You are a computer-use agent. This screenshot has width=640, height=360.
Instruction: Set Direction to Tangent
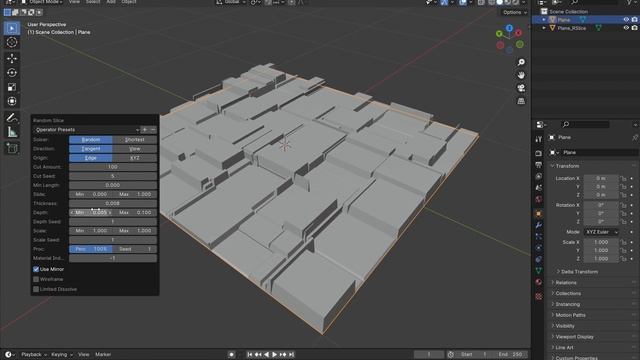[91, 149]
